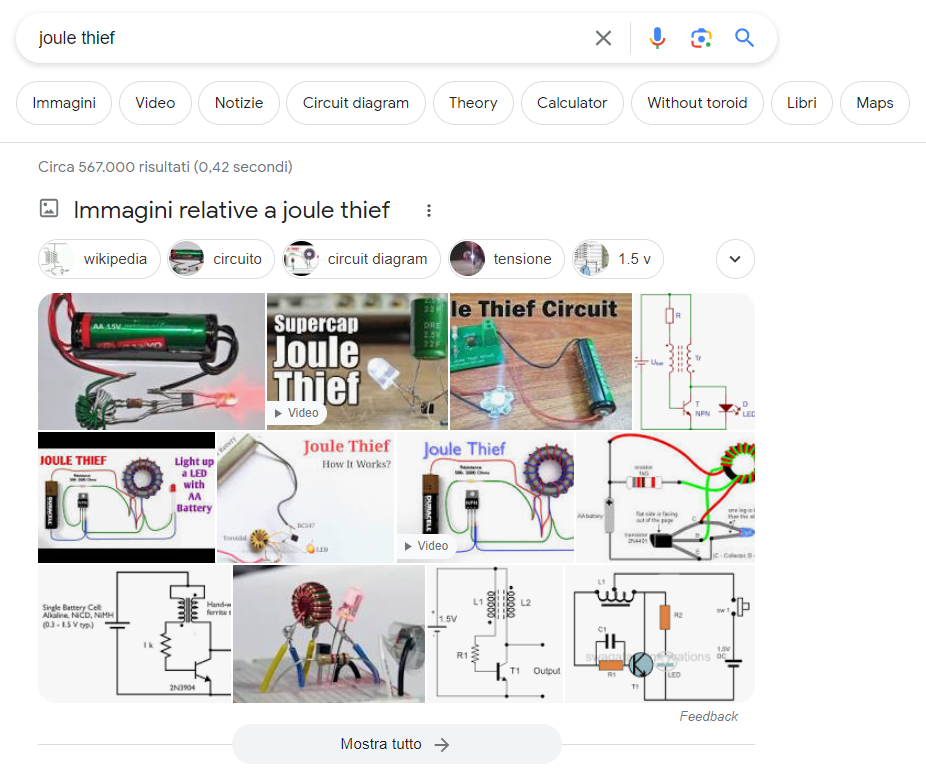The width and height of the screenshot is (926, 778).
Task: Open the three-dot options next to images heading
Action: [x=429, y=211]
